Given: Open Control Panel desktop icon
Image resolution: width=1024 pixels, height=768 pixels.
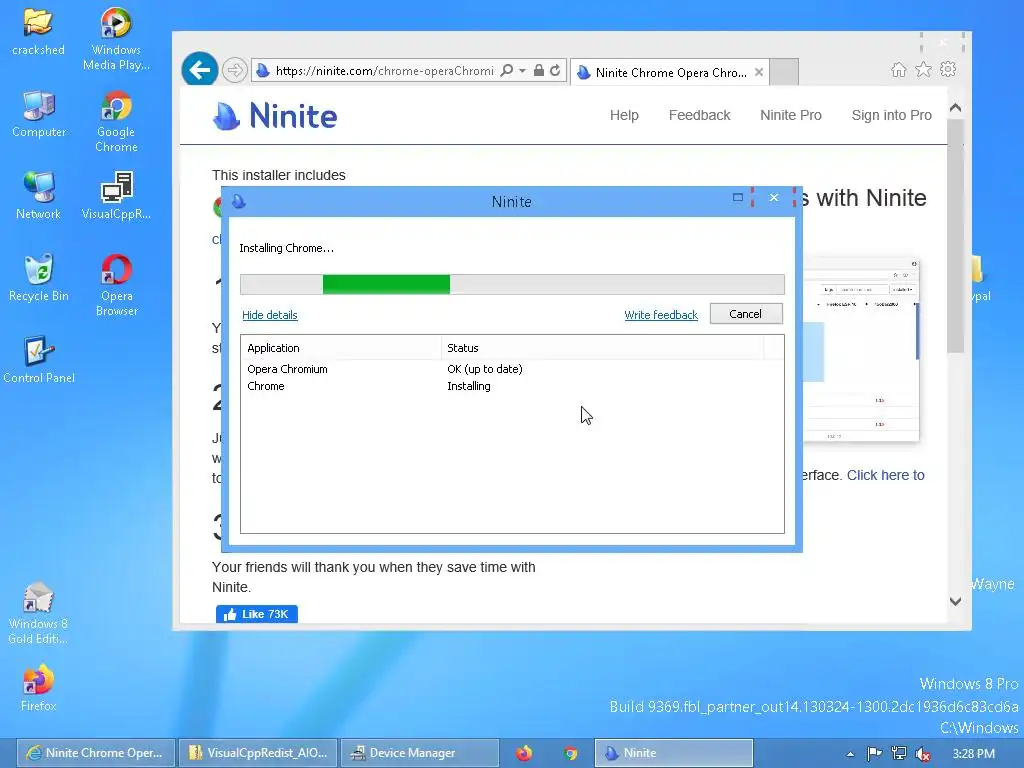Looking at the screenshot, I should pos(39,360).
